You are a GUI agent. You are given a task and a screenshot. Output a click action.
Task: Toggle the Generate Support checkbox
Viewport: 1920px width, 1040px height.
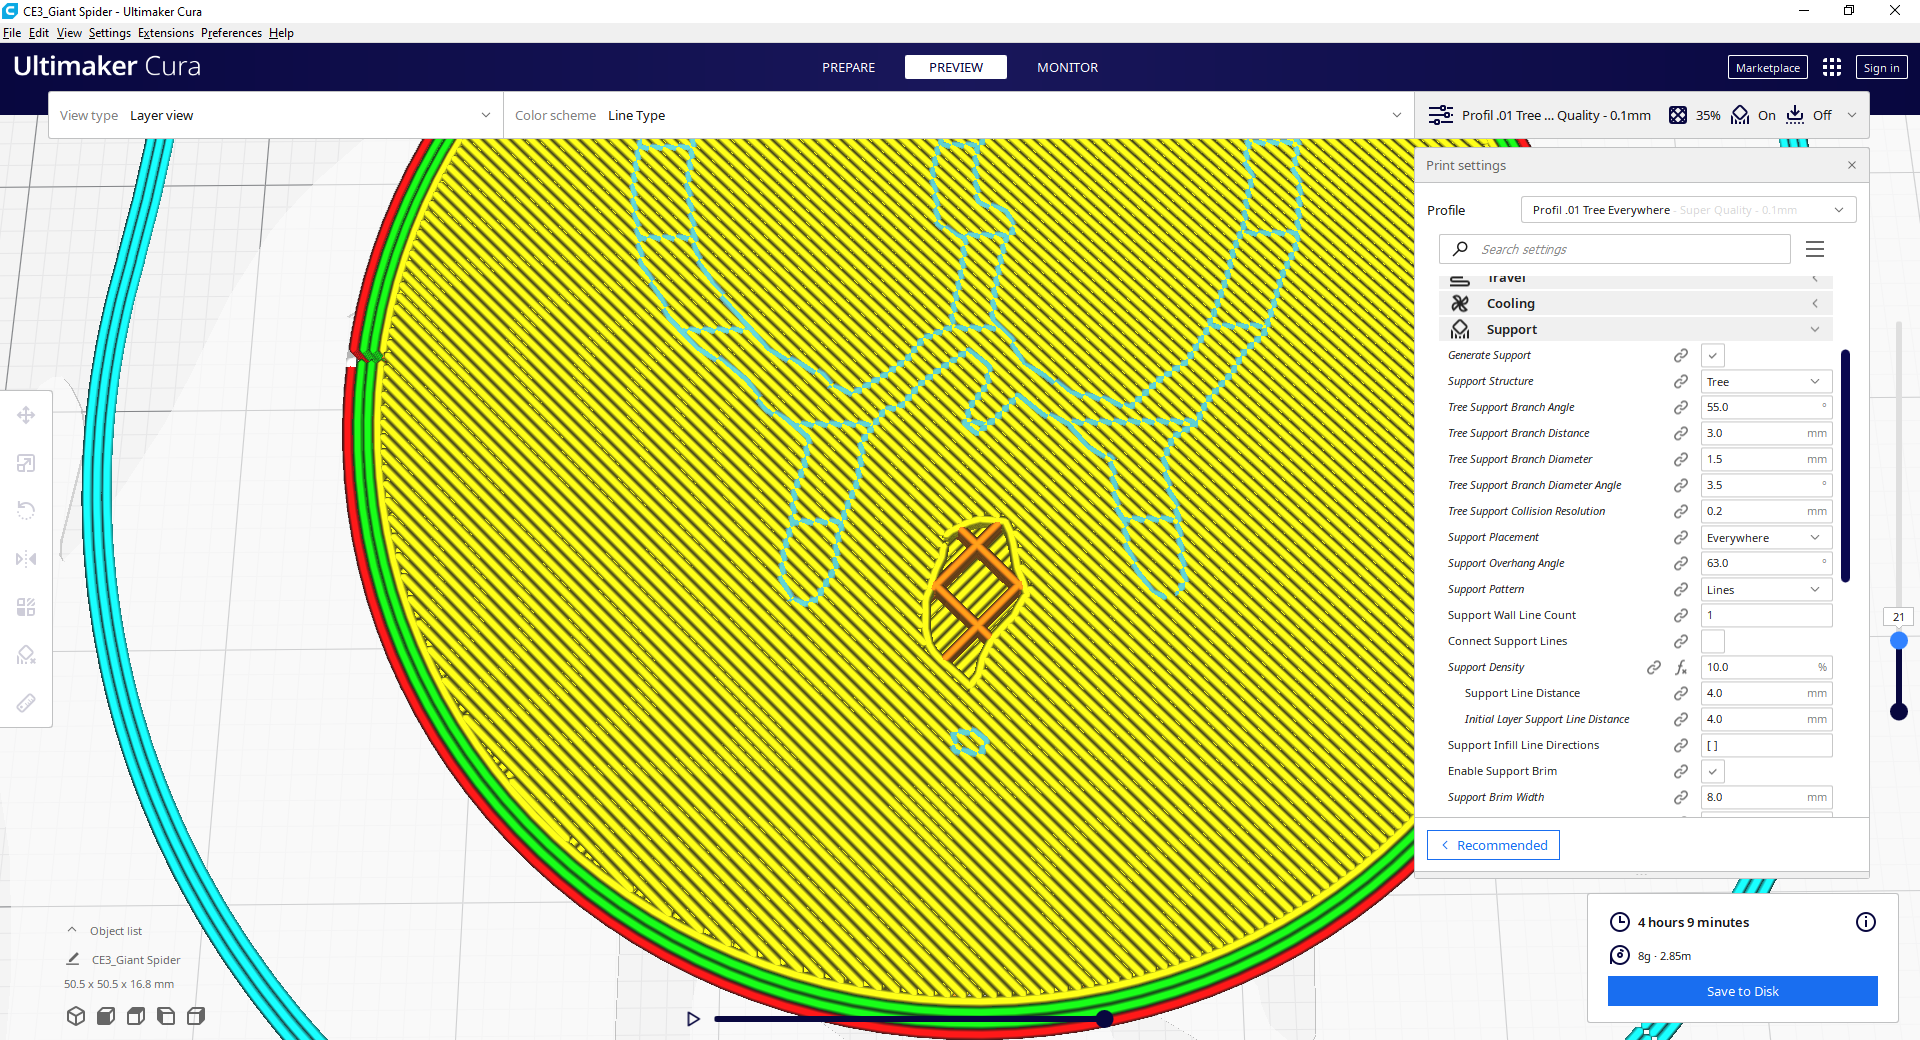(x=1713, y=355)
